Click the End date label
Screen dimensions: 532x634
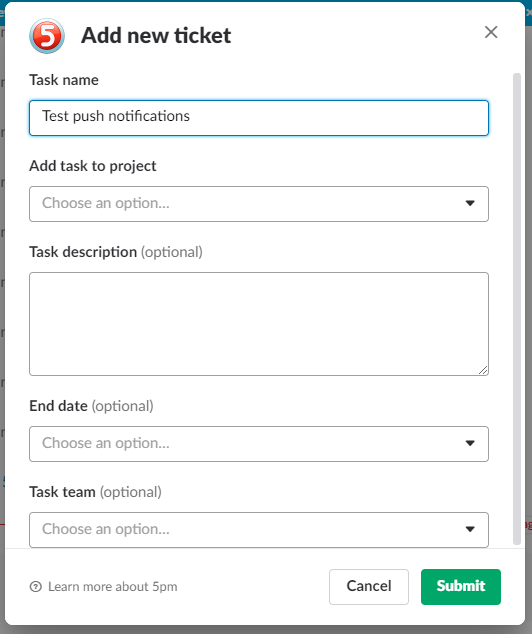pyautogui.click(x=58, y=406)
